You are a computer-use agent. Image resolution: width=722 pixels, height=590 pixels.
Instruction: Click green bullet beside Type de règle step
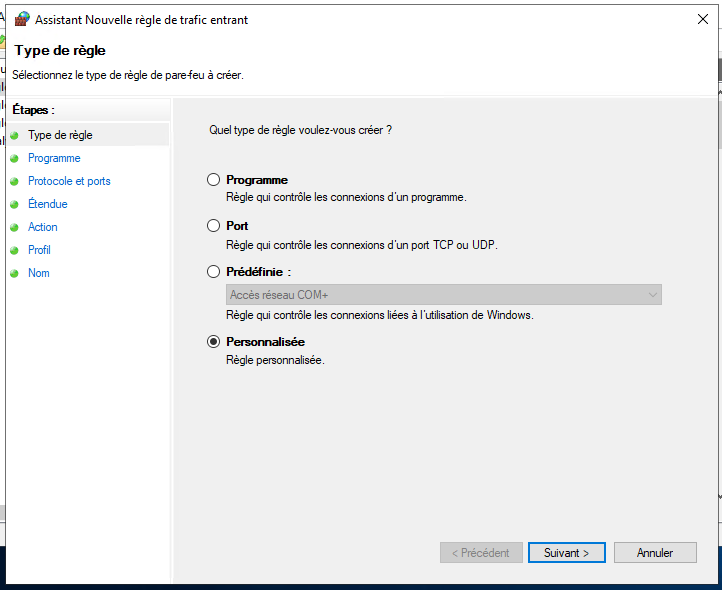(x=14, y=135)
